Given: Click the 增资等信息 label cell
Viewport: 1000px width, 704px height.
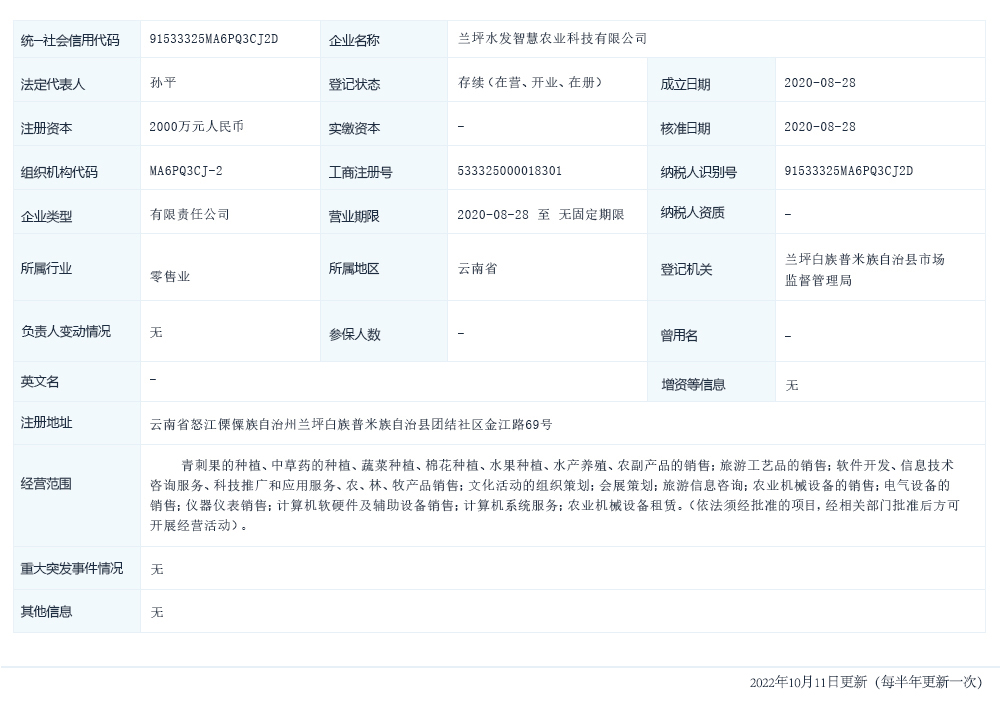Looking at the screenshot, I should coord(693,384).
